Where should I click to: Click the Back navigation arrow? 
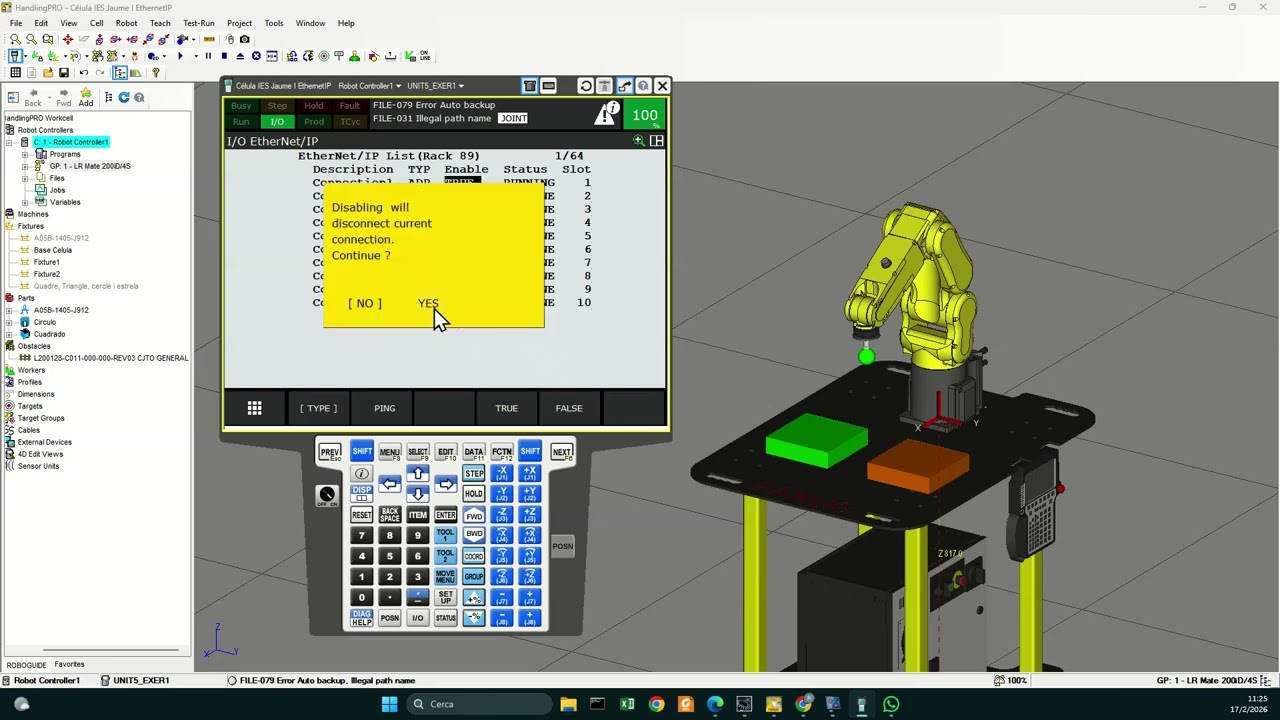[33, 98]
